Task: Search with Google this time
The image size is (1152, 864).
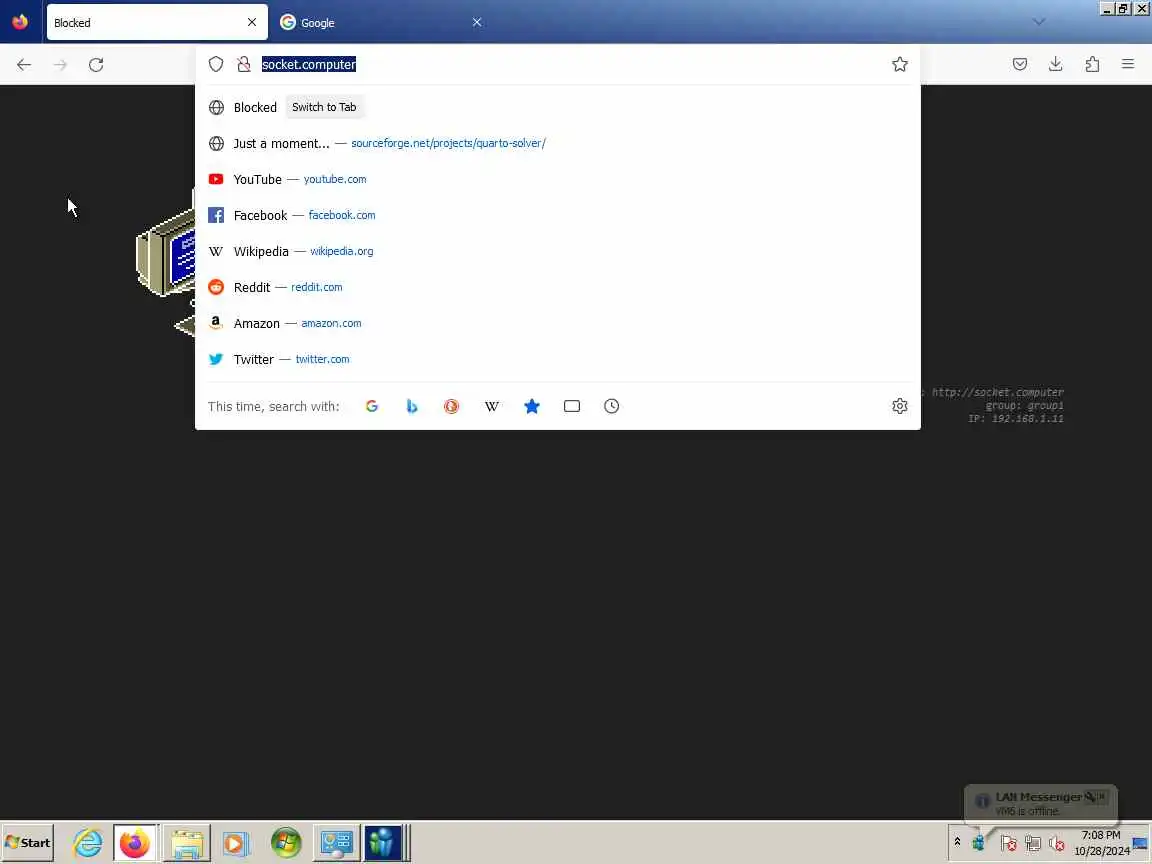Action: 372,406
